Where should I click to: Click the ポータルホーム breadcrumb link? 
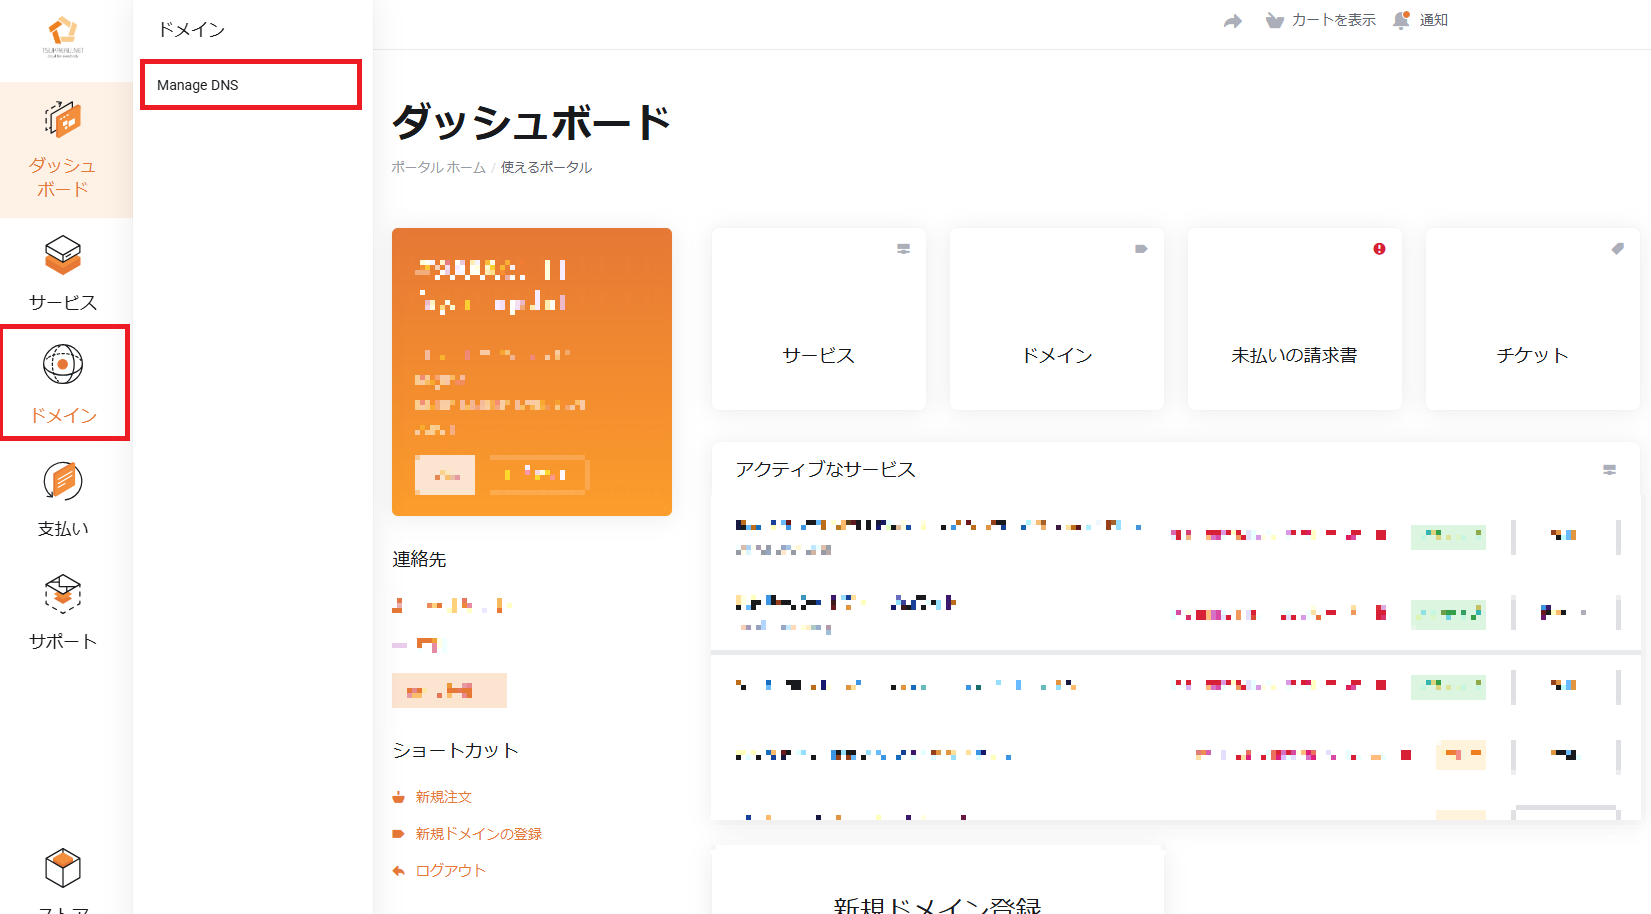(438, 167)
